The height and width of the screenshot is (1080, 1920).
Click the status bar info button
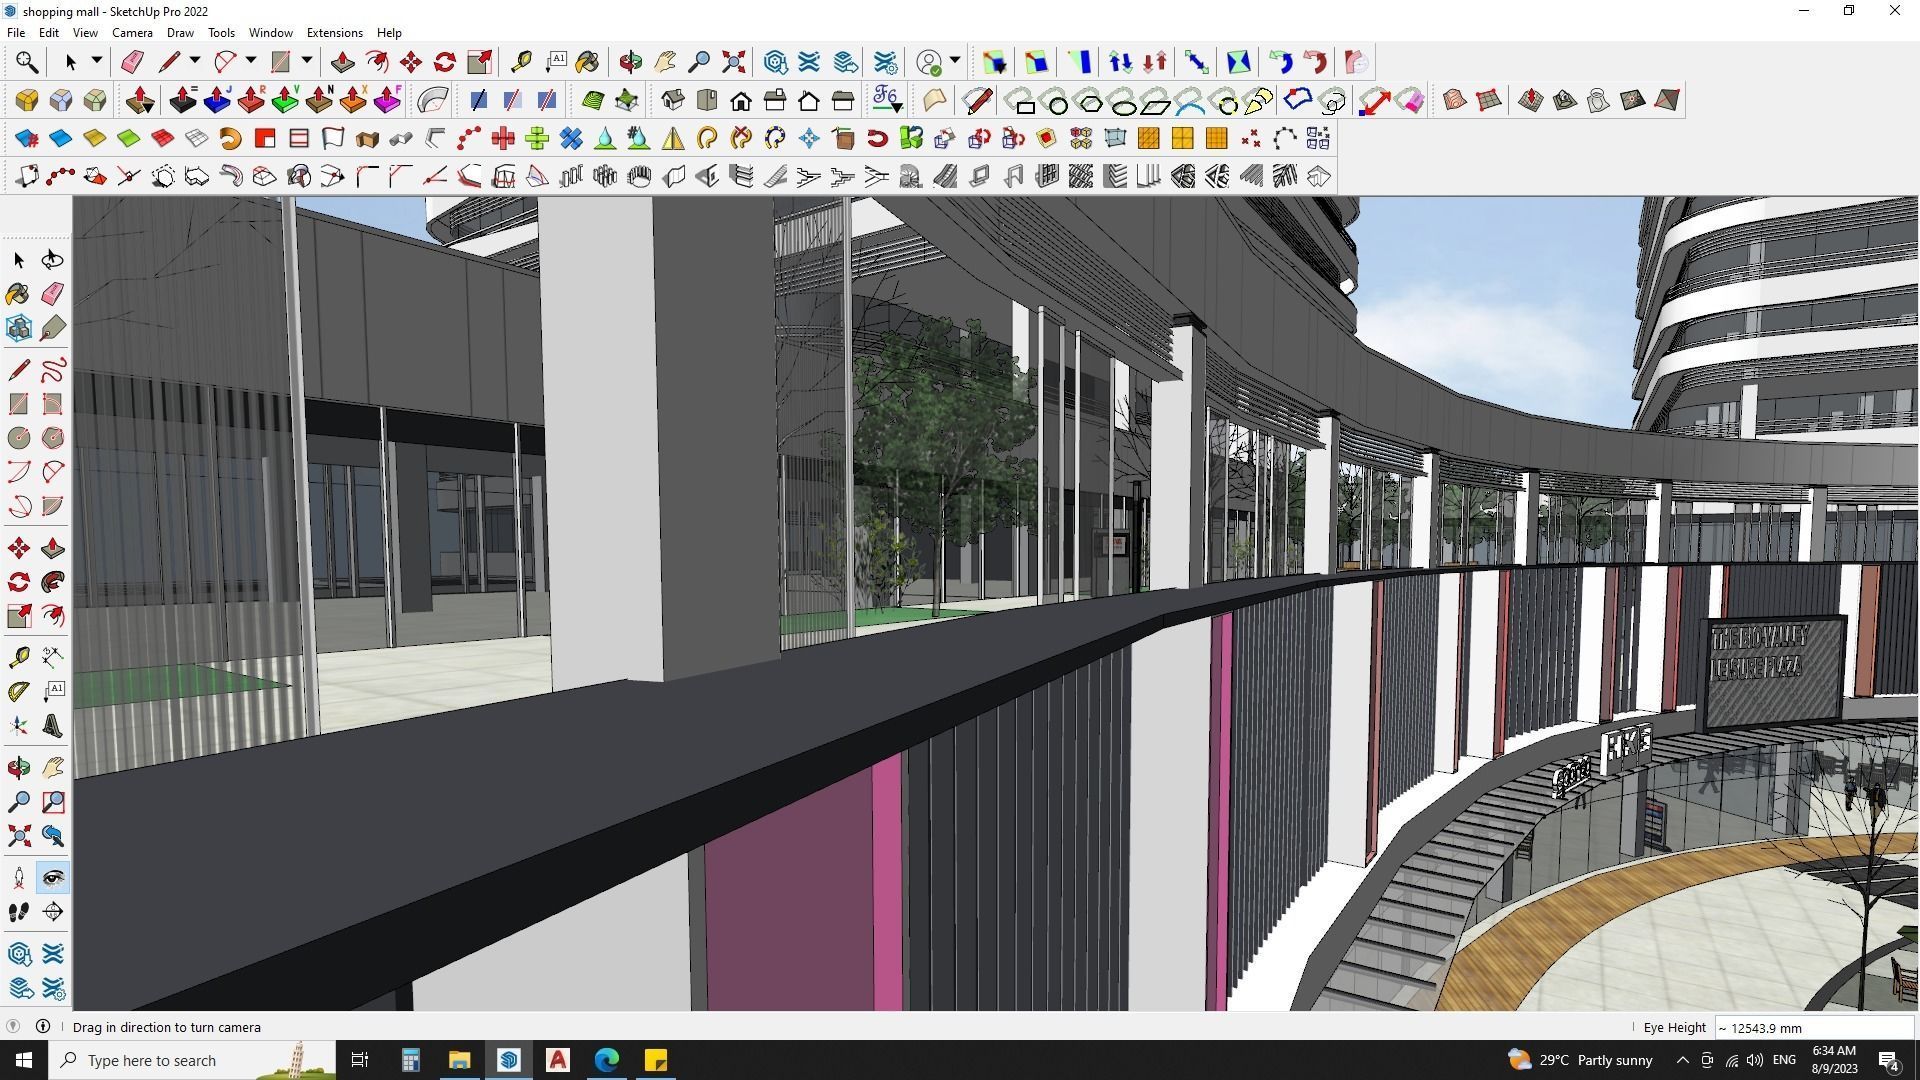43,1027
